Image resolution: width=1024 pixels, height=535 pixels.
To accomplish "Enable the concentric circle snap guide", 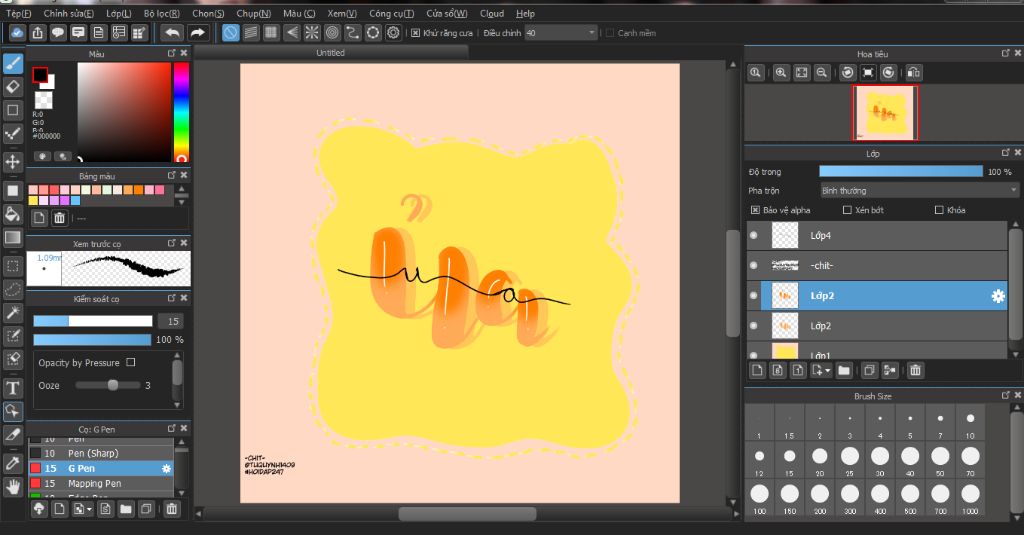I will [x=332, y=33].
